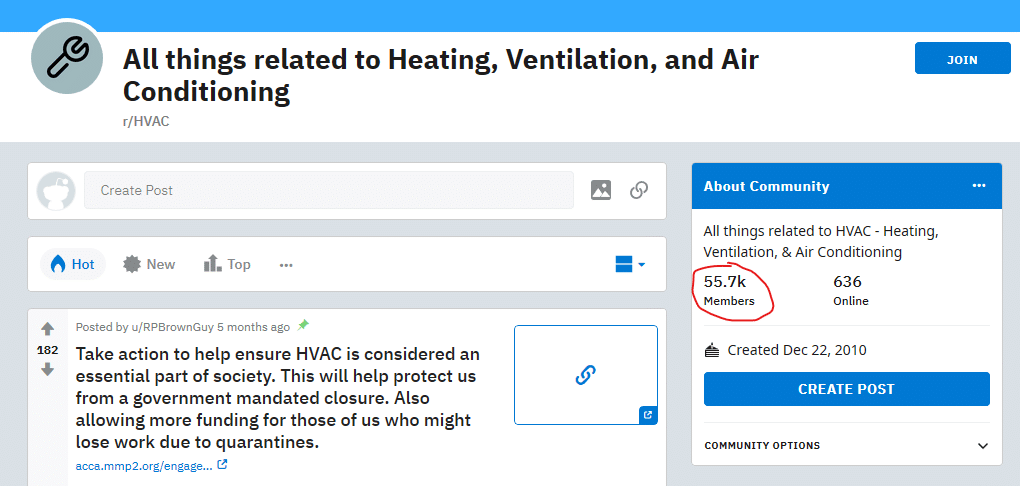Click the Reddit avatar next to Create Post

tap(56, 191)
